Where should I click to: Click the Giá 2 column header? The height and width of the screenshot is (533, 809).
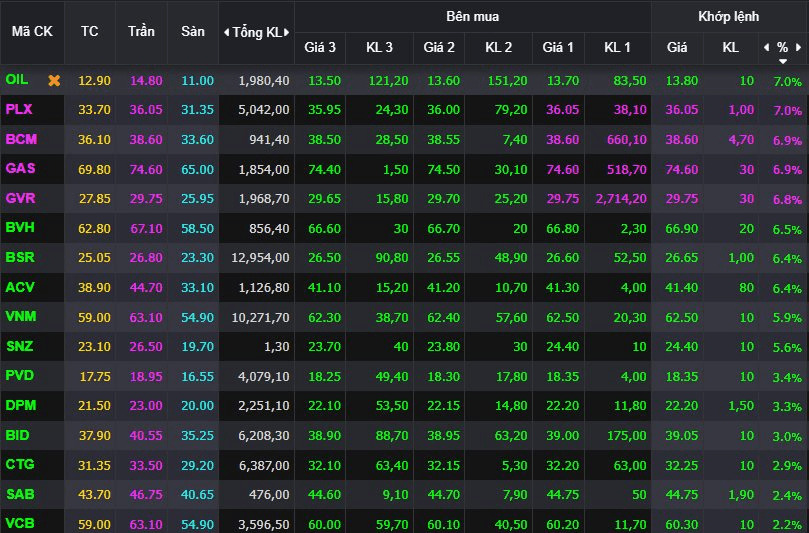point(439,47)
